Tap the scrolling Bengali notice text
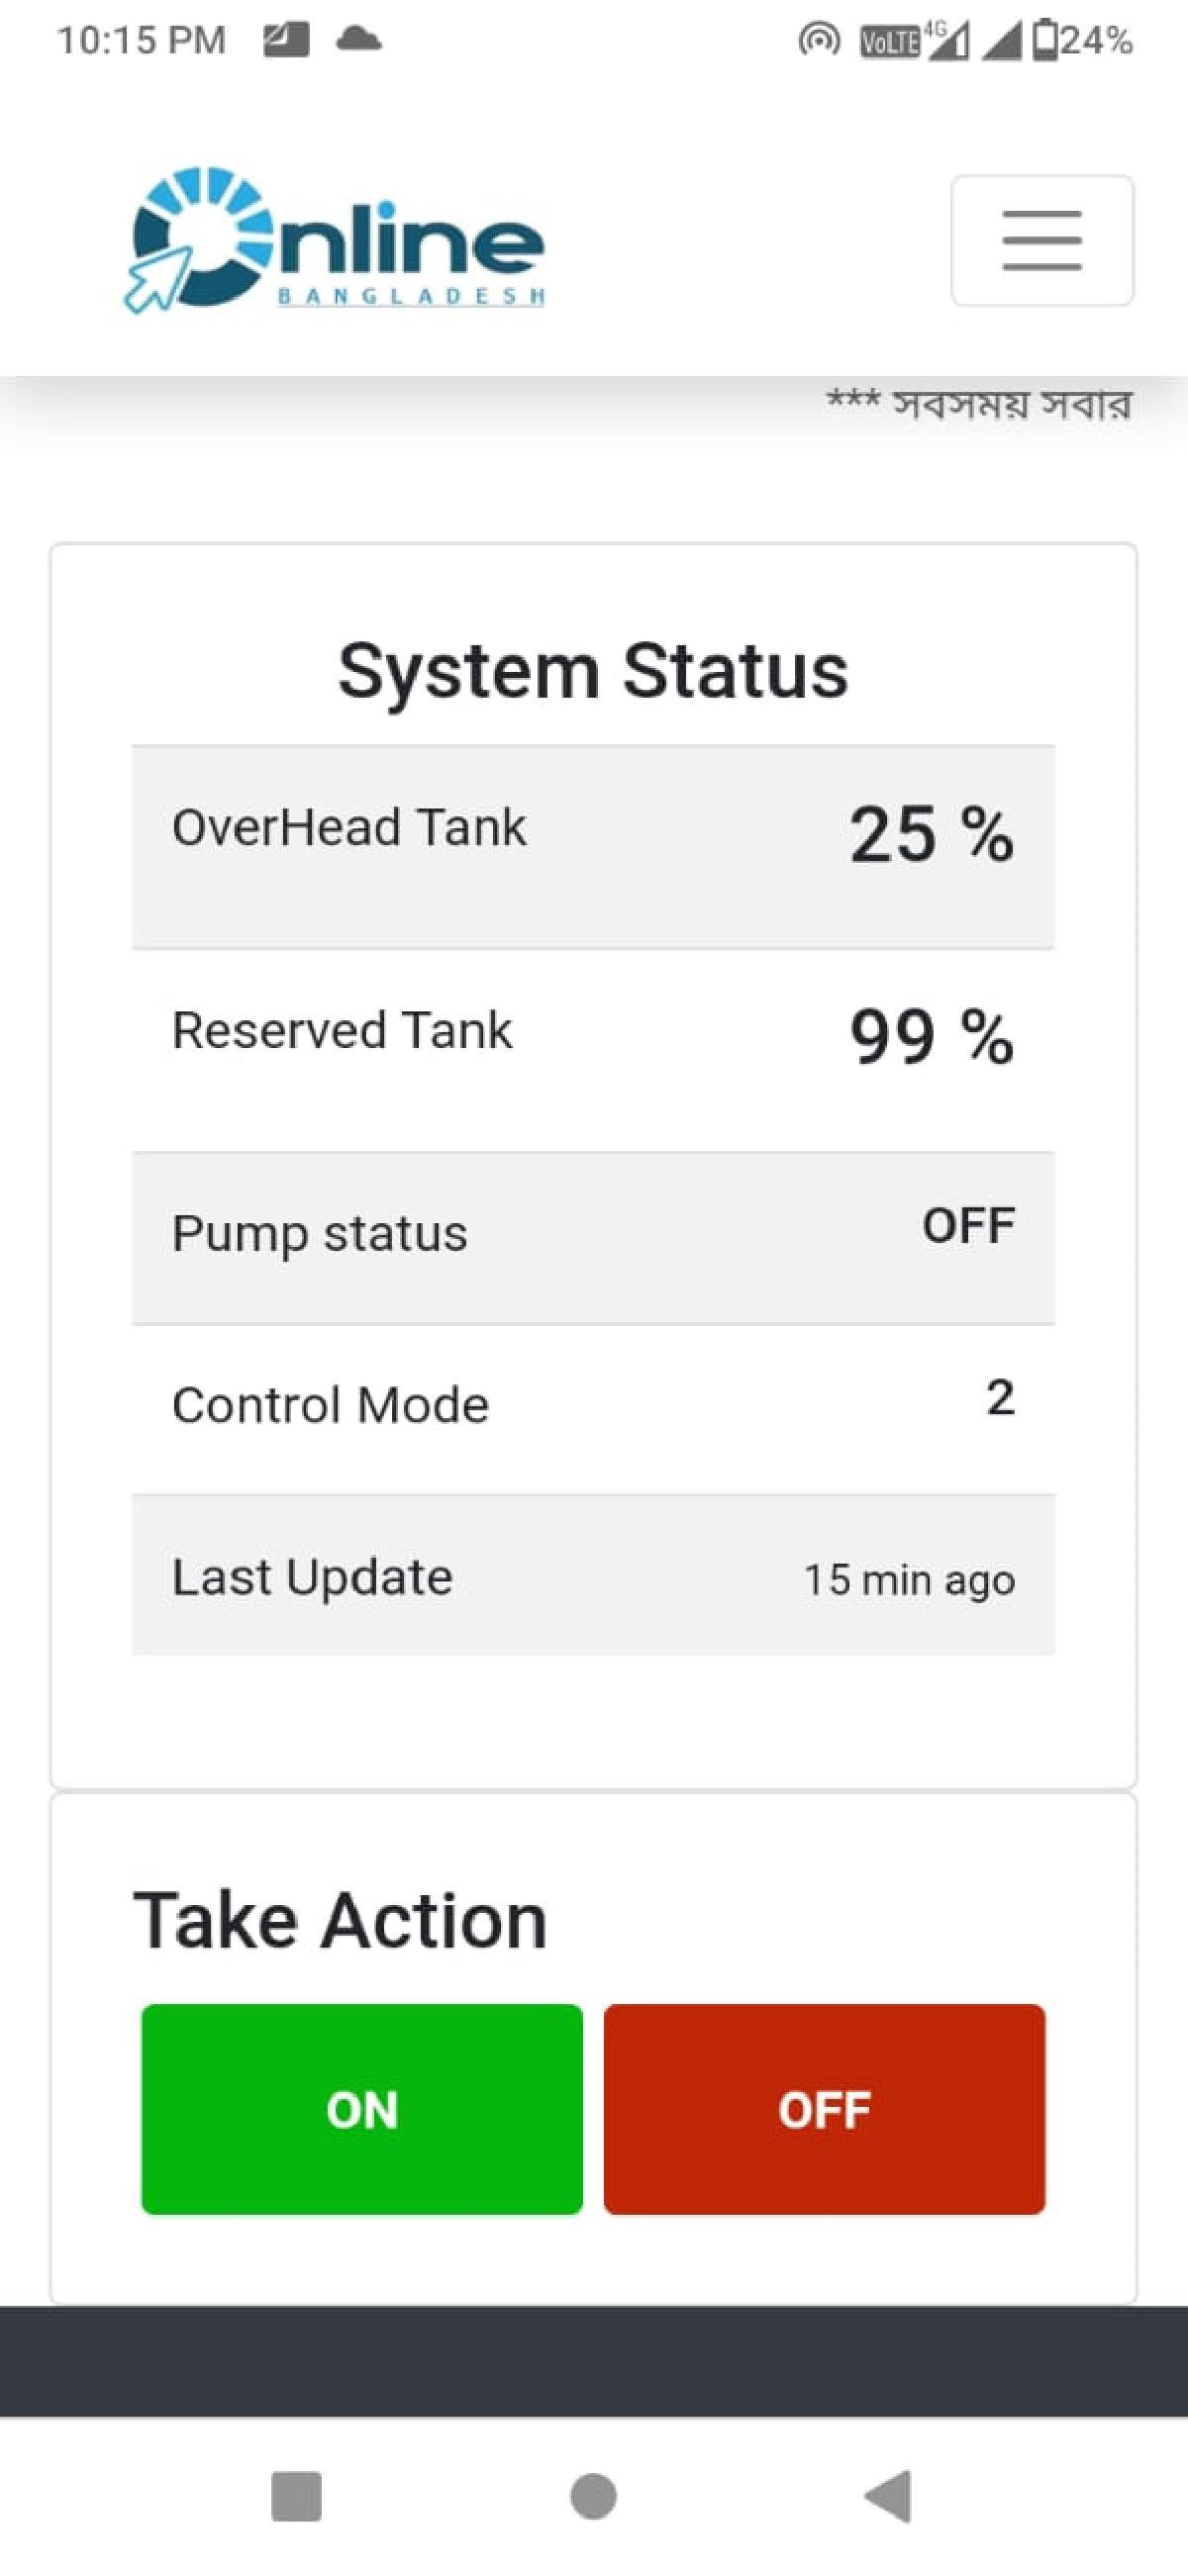Image resolution: width=1188 pixels, height=2576 pixels. point(979,404)
